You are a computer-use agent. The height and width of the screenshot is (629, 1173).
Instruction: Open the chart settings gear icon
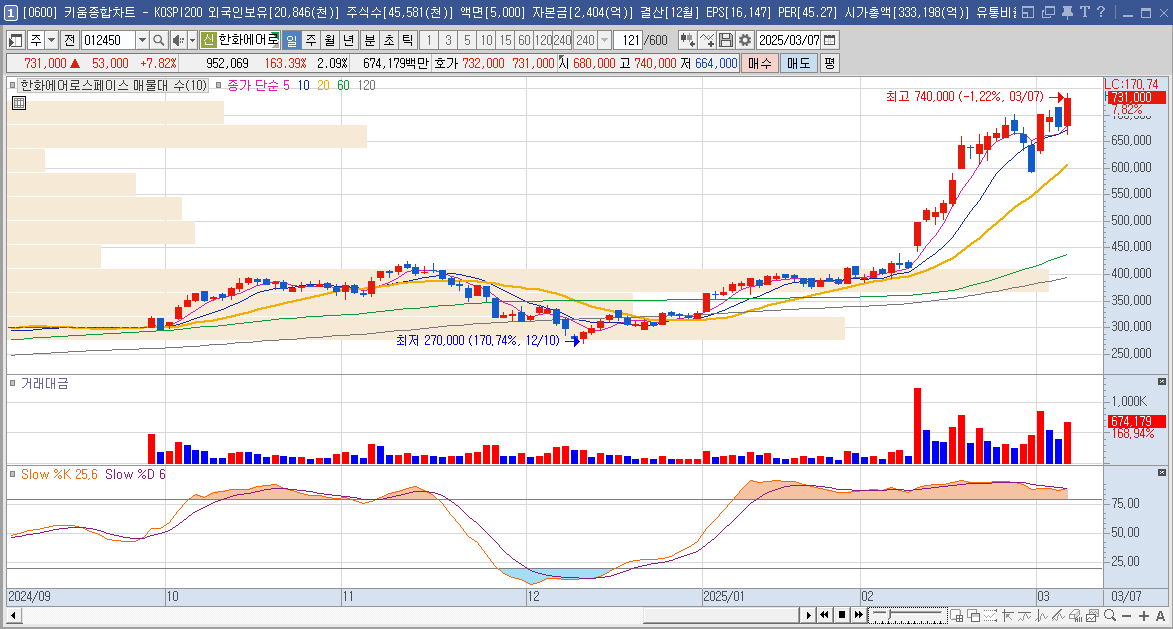click(744, 40)
